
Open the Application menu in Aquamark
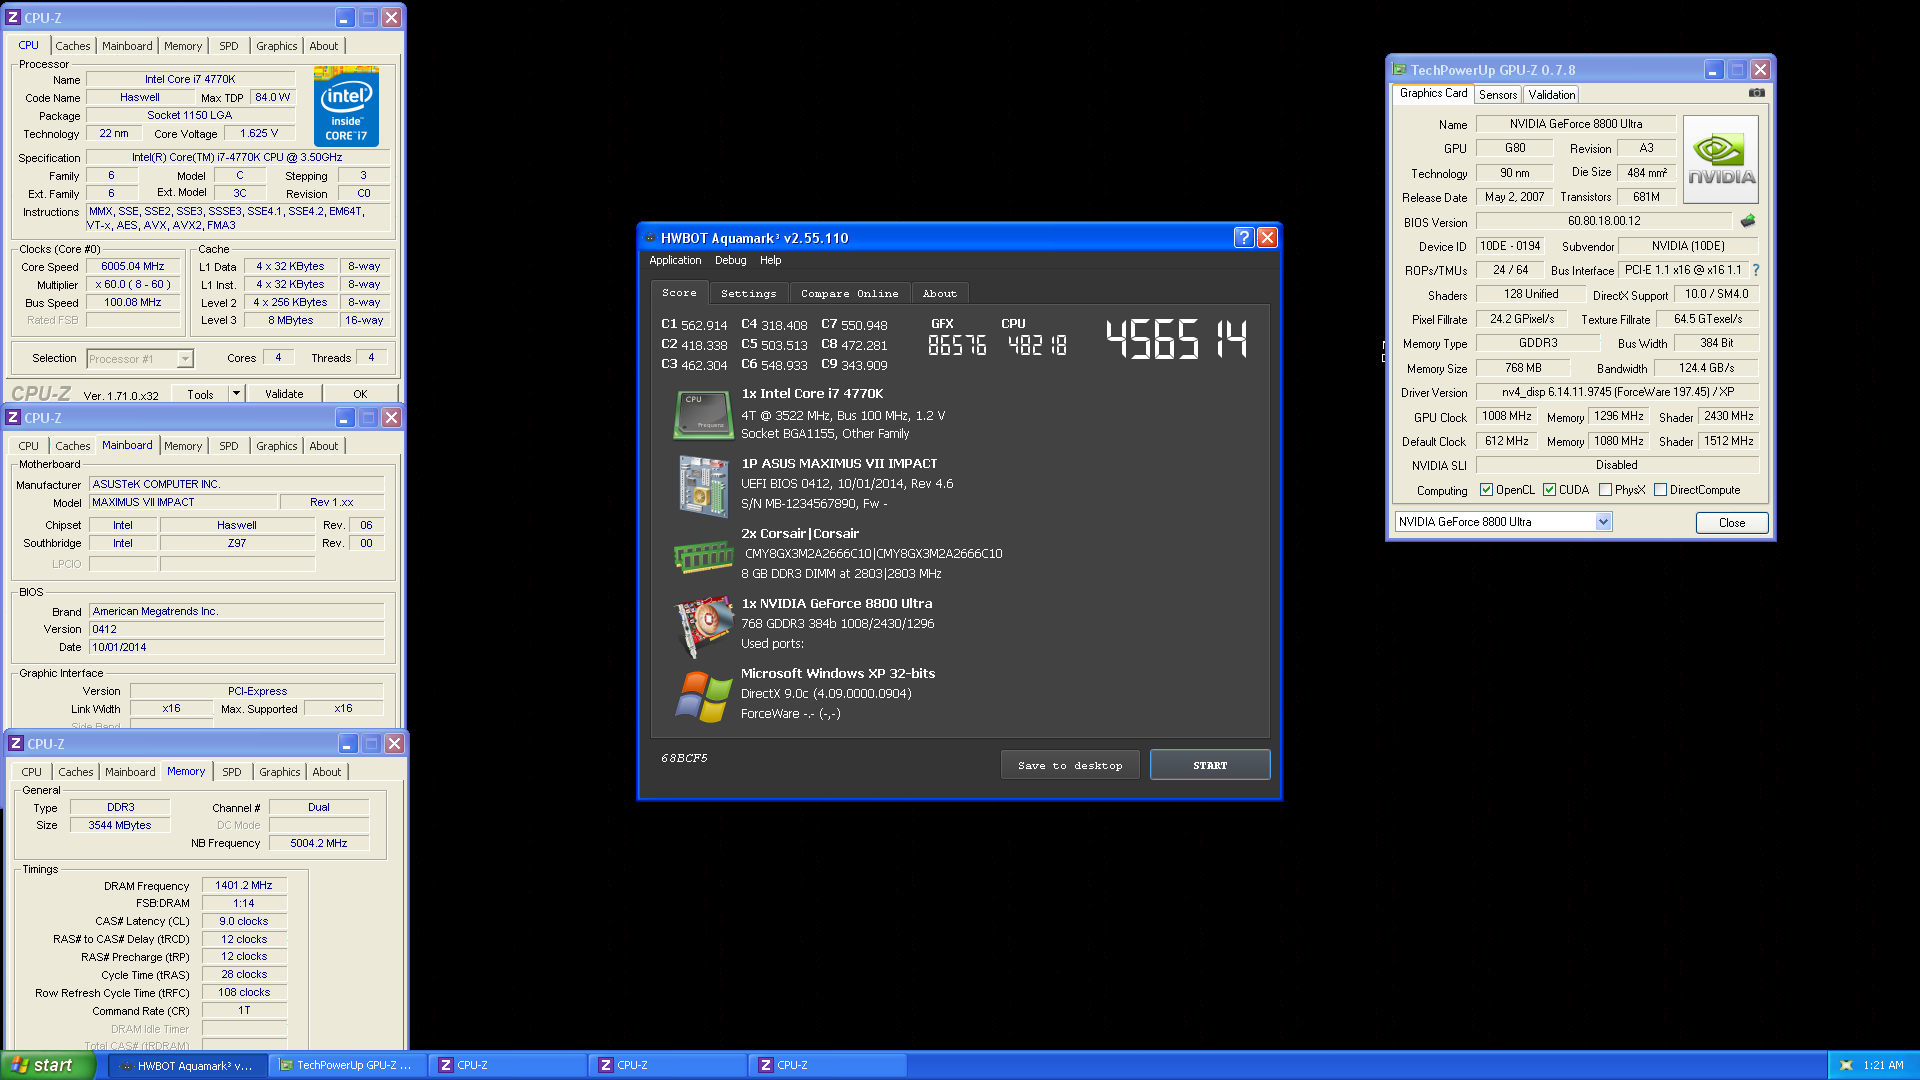pyautogui.click(x=675, y=260)
